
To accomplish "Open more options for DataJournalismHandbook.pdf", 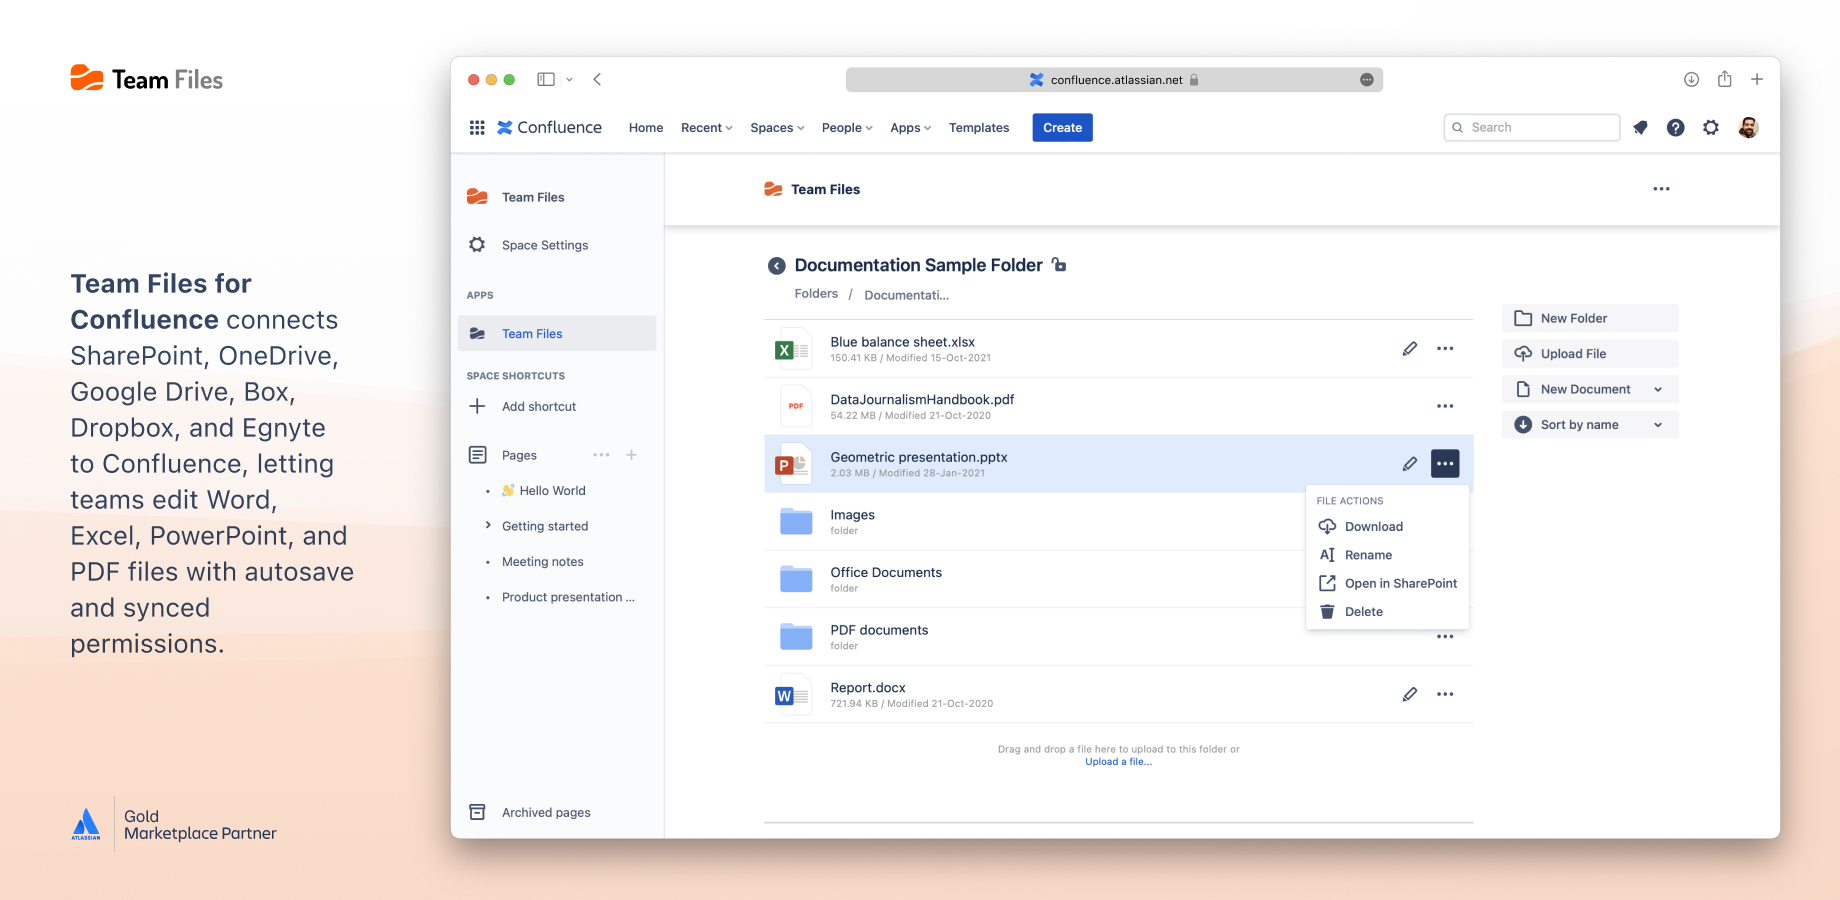I will pyautogui.click(x=1445, y=406).
